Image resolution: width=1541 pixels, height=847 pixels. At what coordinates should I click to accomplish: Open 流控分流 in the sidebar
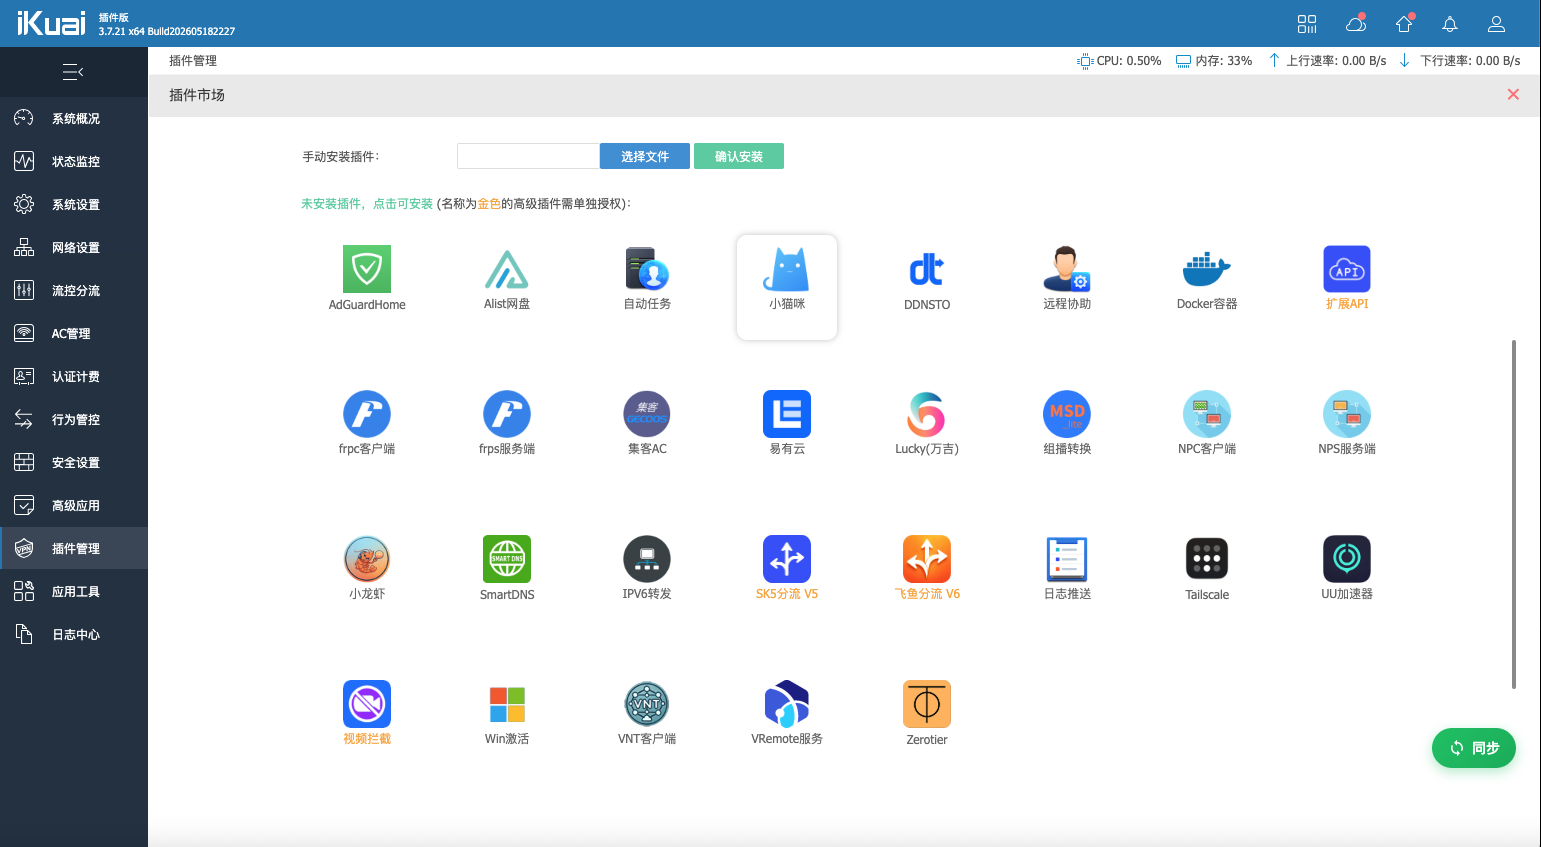(74, 290)
